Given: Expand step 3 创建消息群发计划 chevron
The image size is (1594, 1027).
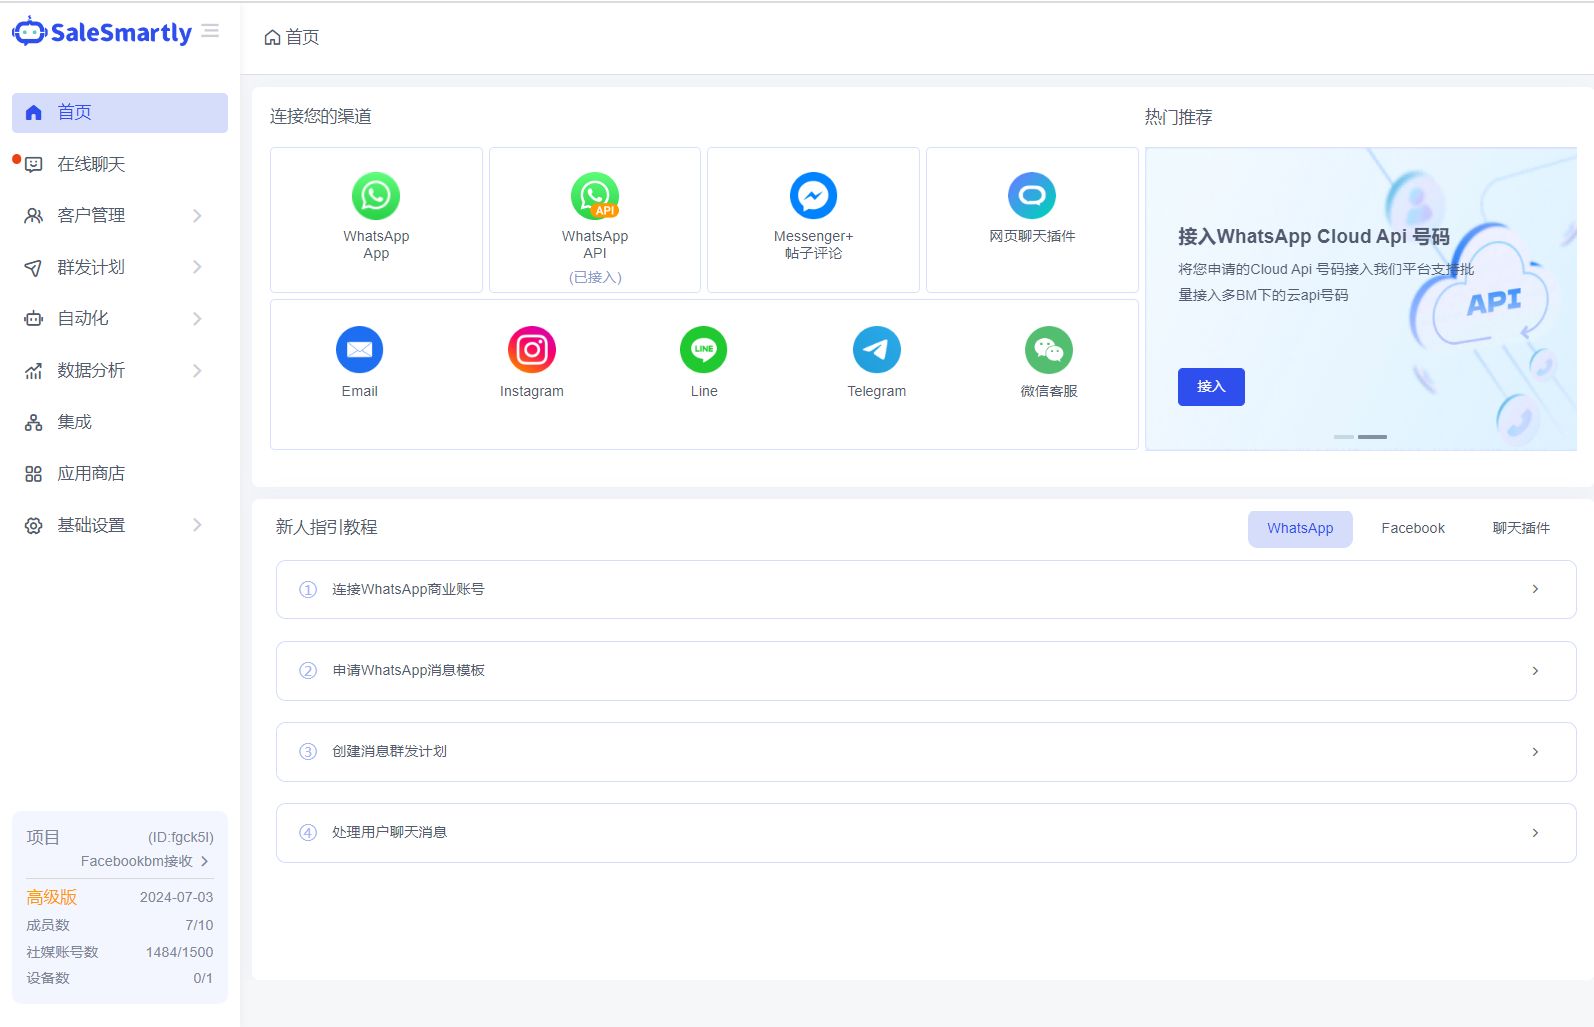Looking at the screenshot, I should [1535, 752].
